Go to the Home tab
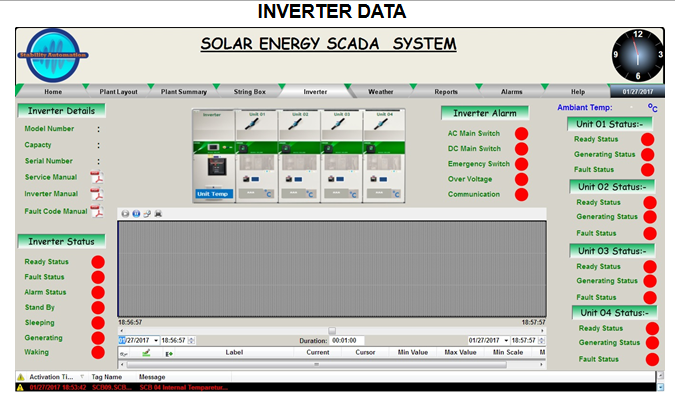Viewport: 675px width, 396px height. point(53,92)
